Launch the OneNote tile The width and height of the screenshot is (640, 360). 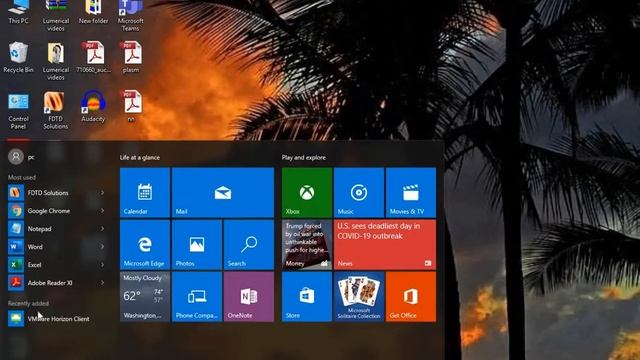click(249, 297)
